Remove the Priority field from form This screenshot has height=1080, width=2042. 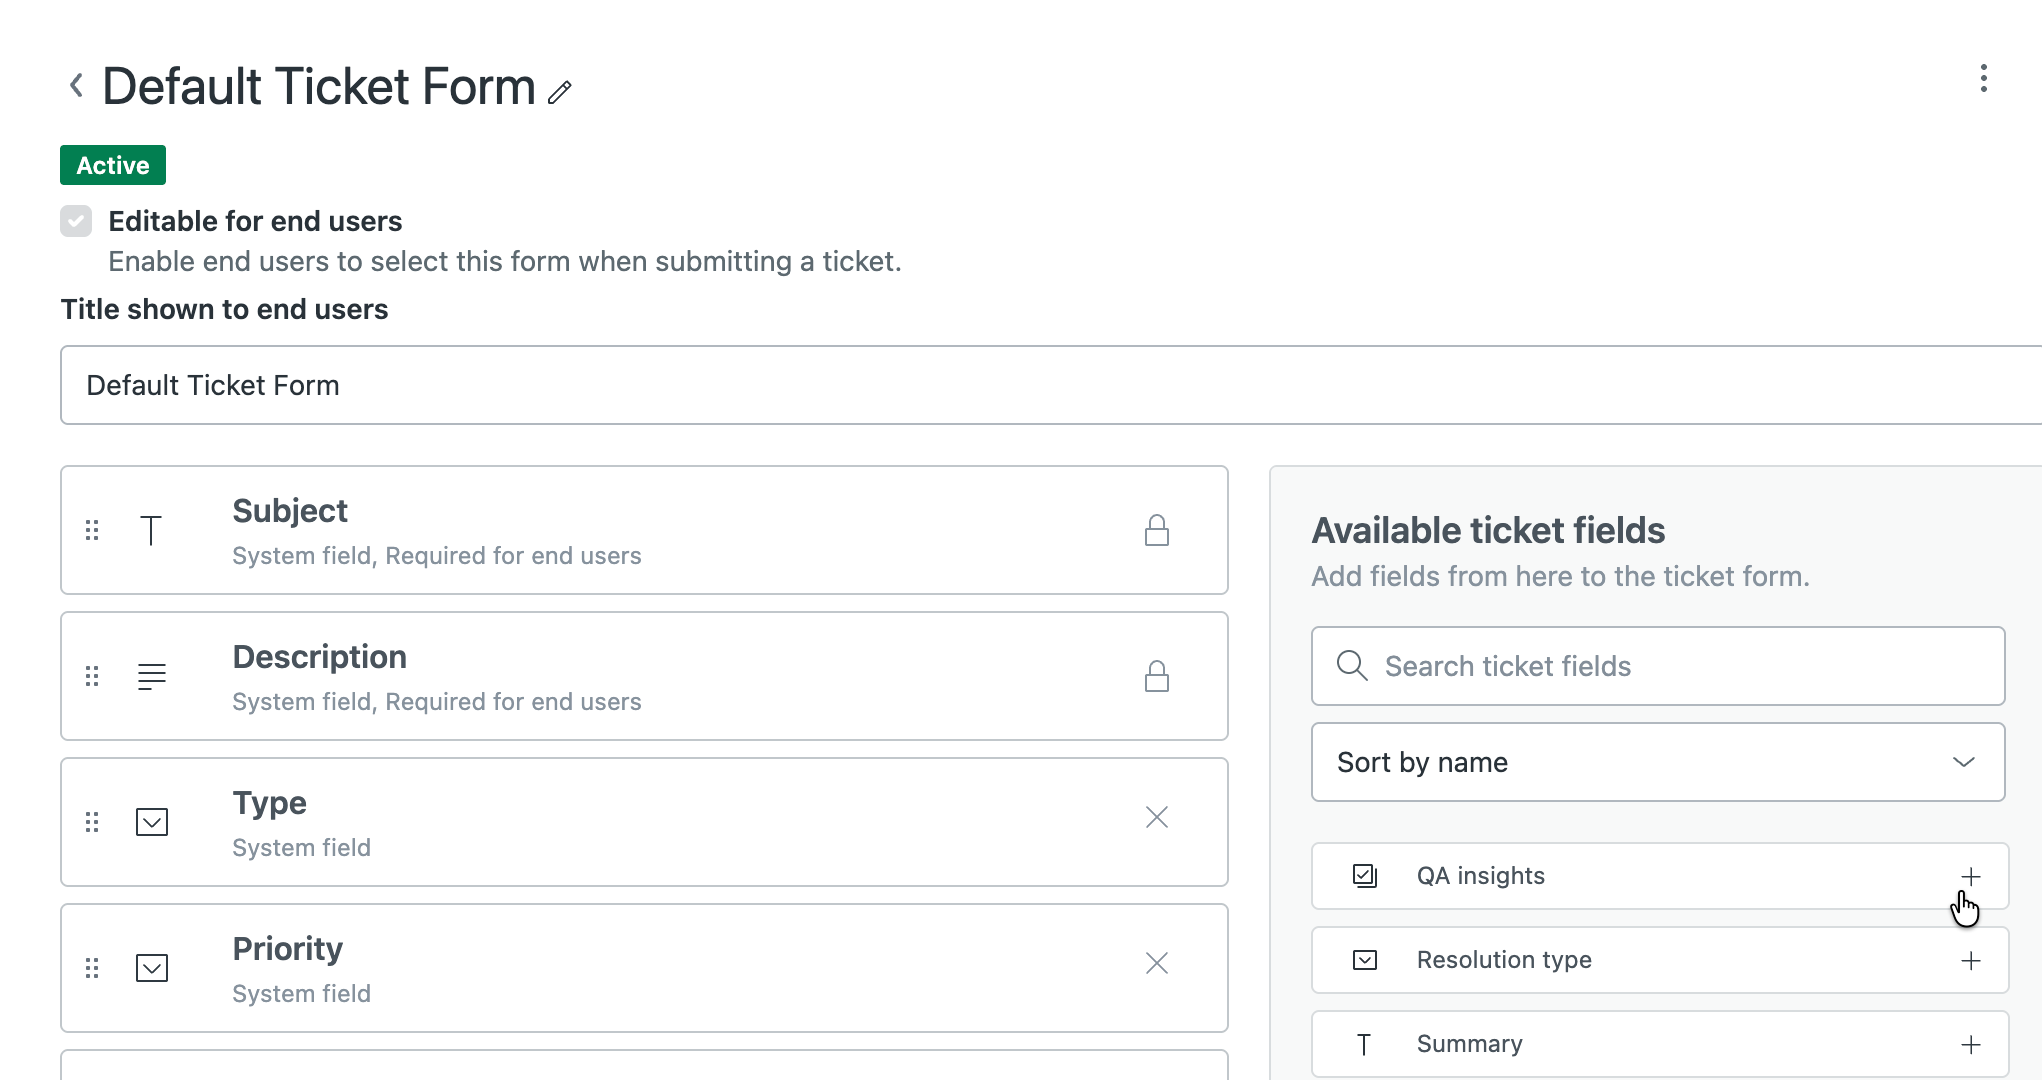click(1157, 964)
